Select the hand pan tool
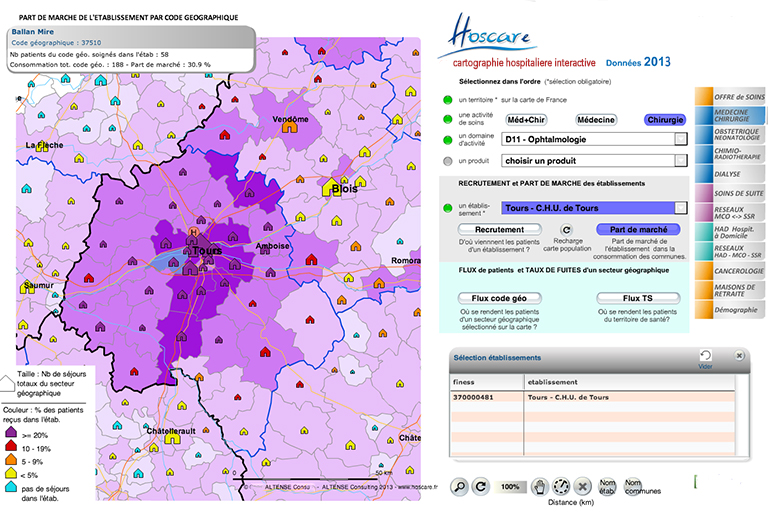Viewport: 768px width, 512px height. click(539, 486)
